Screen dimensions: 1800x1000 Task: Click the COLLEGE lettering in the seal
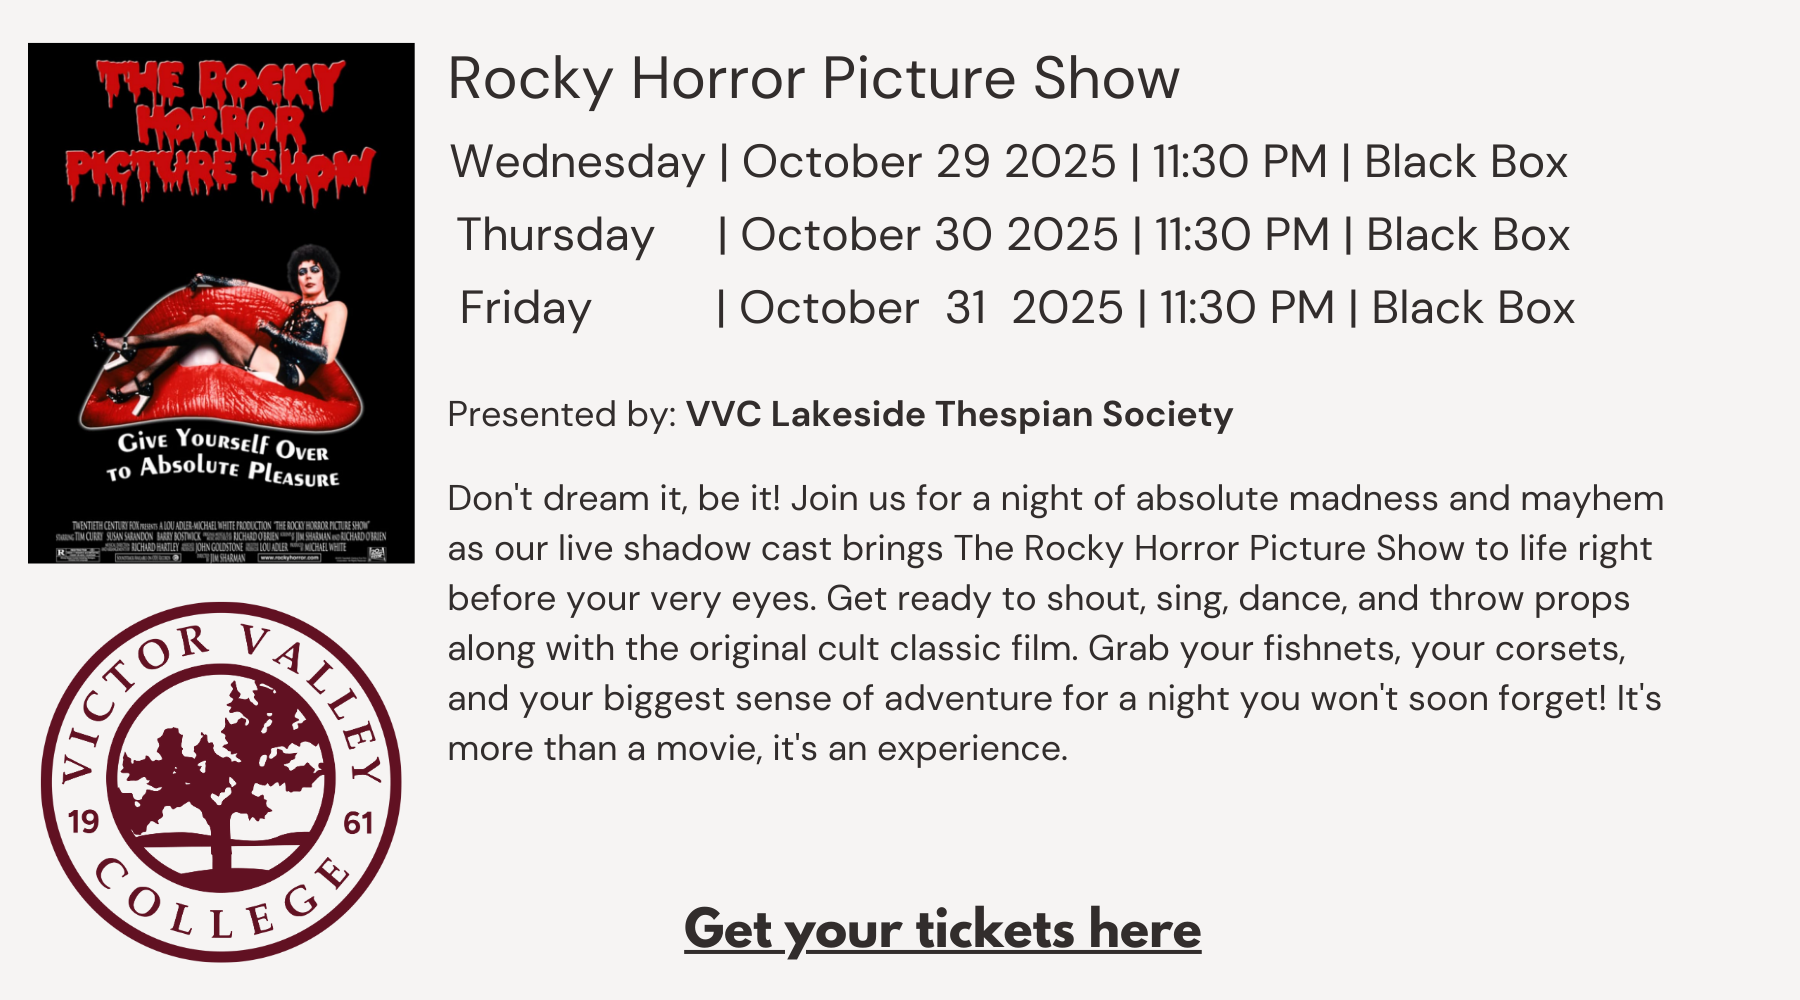220,905
